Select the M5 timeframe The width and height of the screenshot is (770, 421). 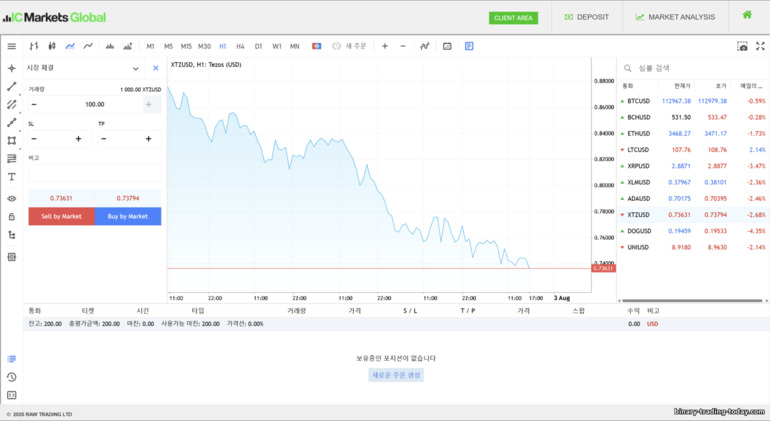[168, 46]
